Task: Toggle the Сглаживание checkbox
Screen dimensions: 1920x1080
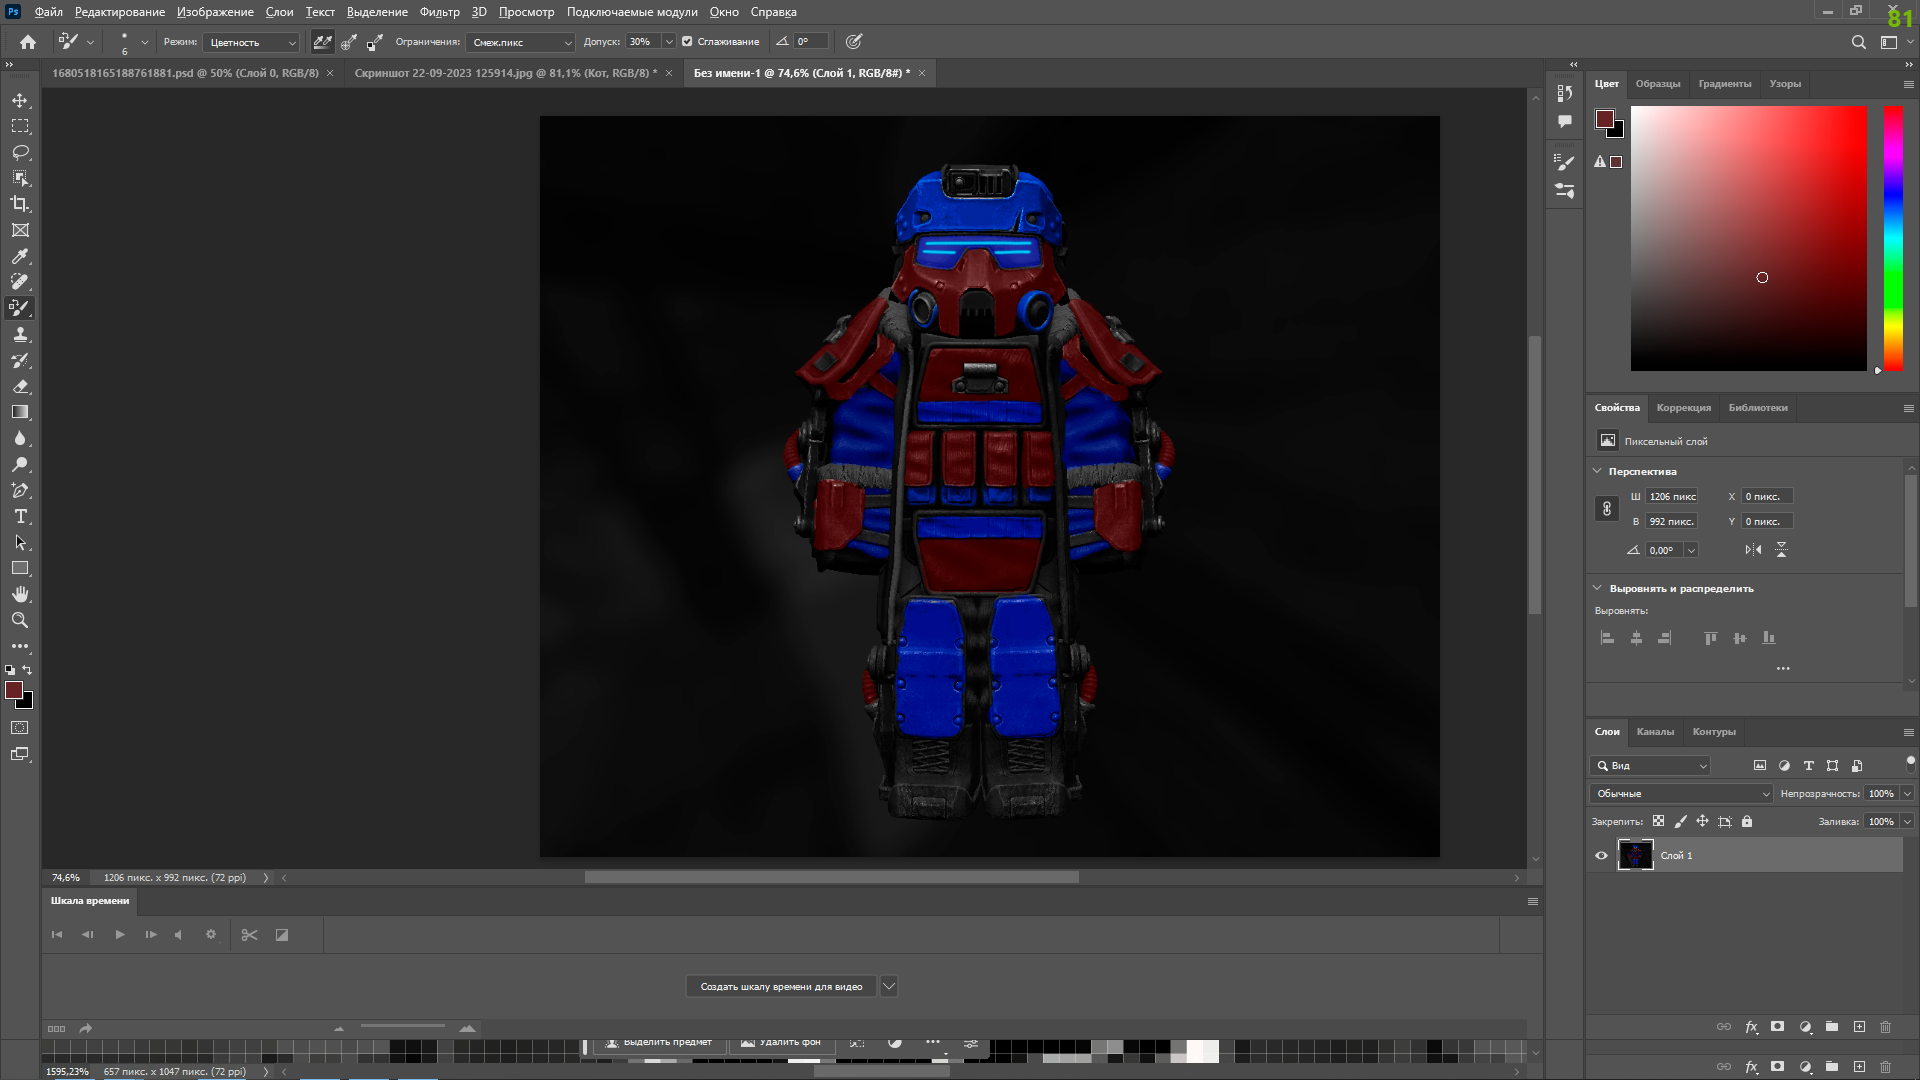Action: 687,42
